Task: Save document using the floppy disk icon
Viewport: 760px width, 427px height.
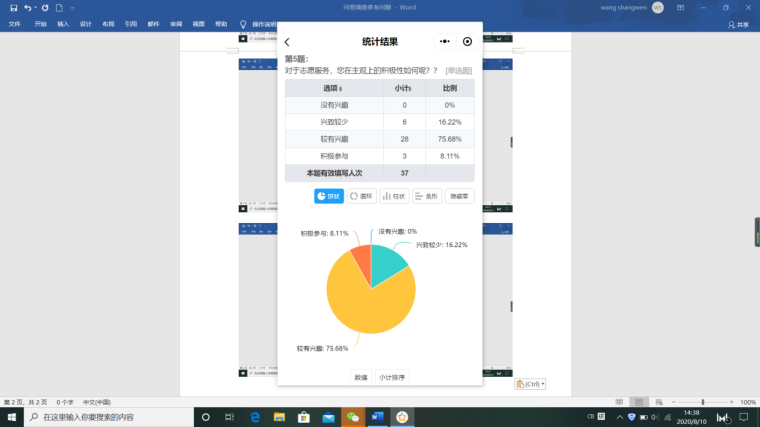Action: pos(13,7)
